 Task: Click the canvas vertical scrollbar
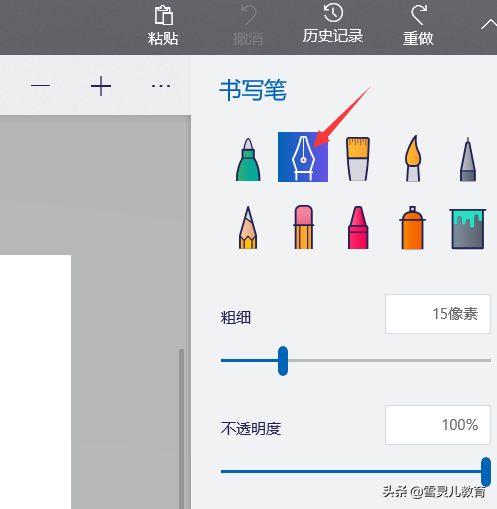(x=181, y=429)
